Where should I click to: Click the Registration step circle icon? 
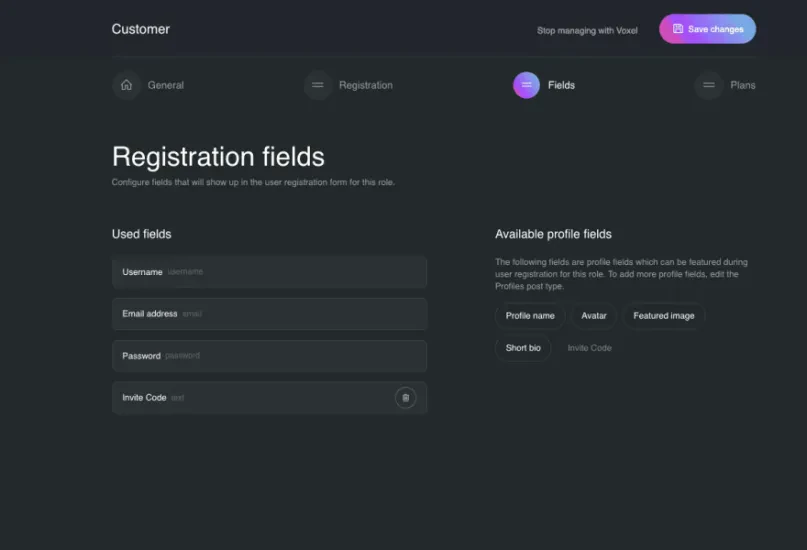[318, 85]
